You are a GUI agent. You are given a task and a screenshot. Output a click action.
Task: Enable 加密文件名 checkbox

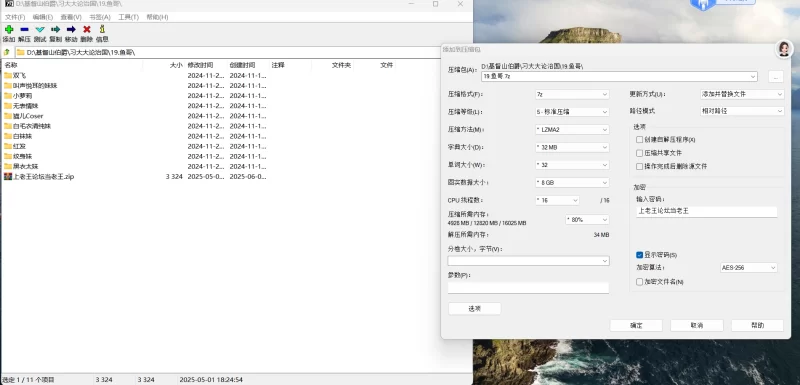[639, 281]
